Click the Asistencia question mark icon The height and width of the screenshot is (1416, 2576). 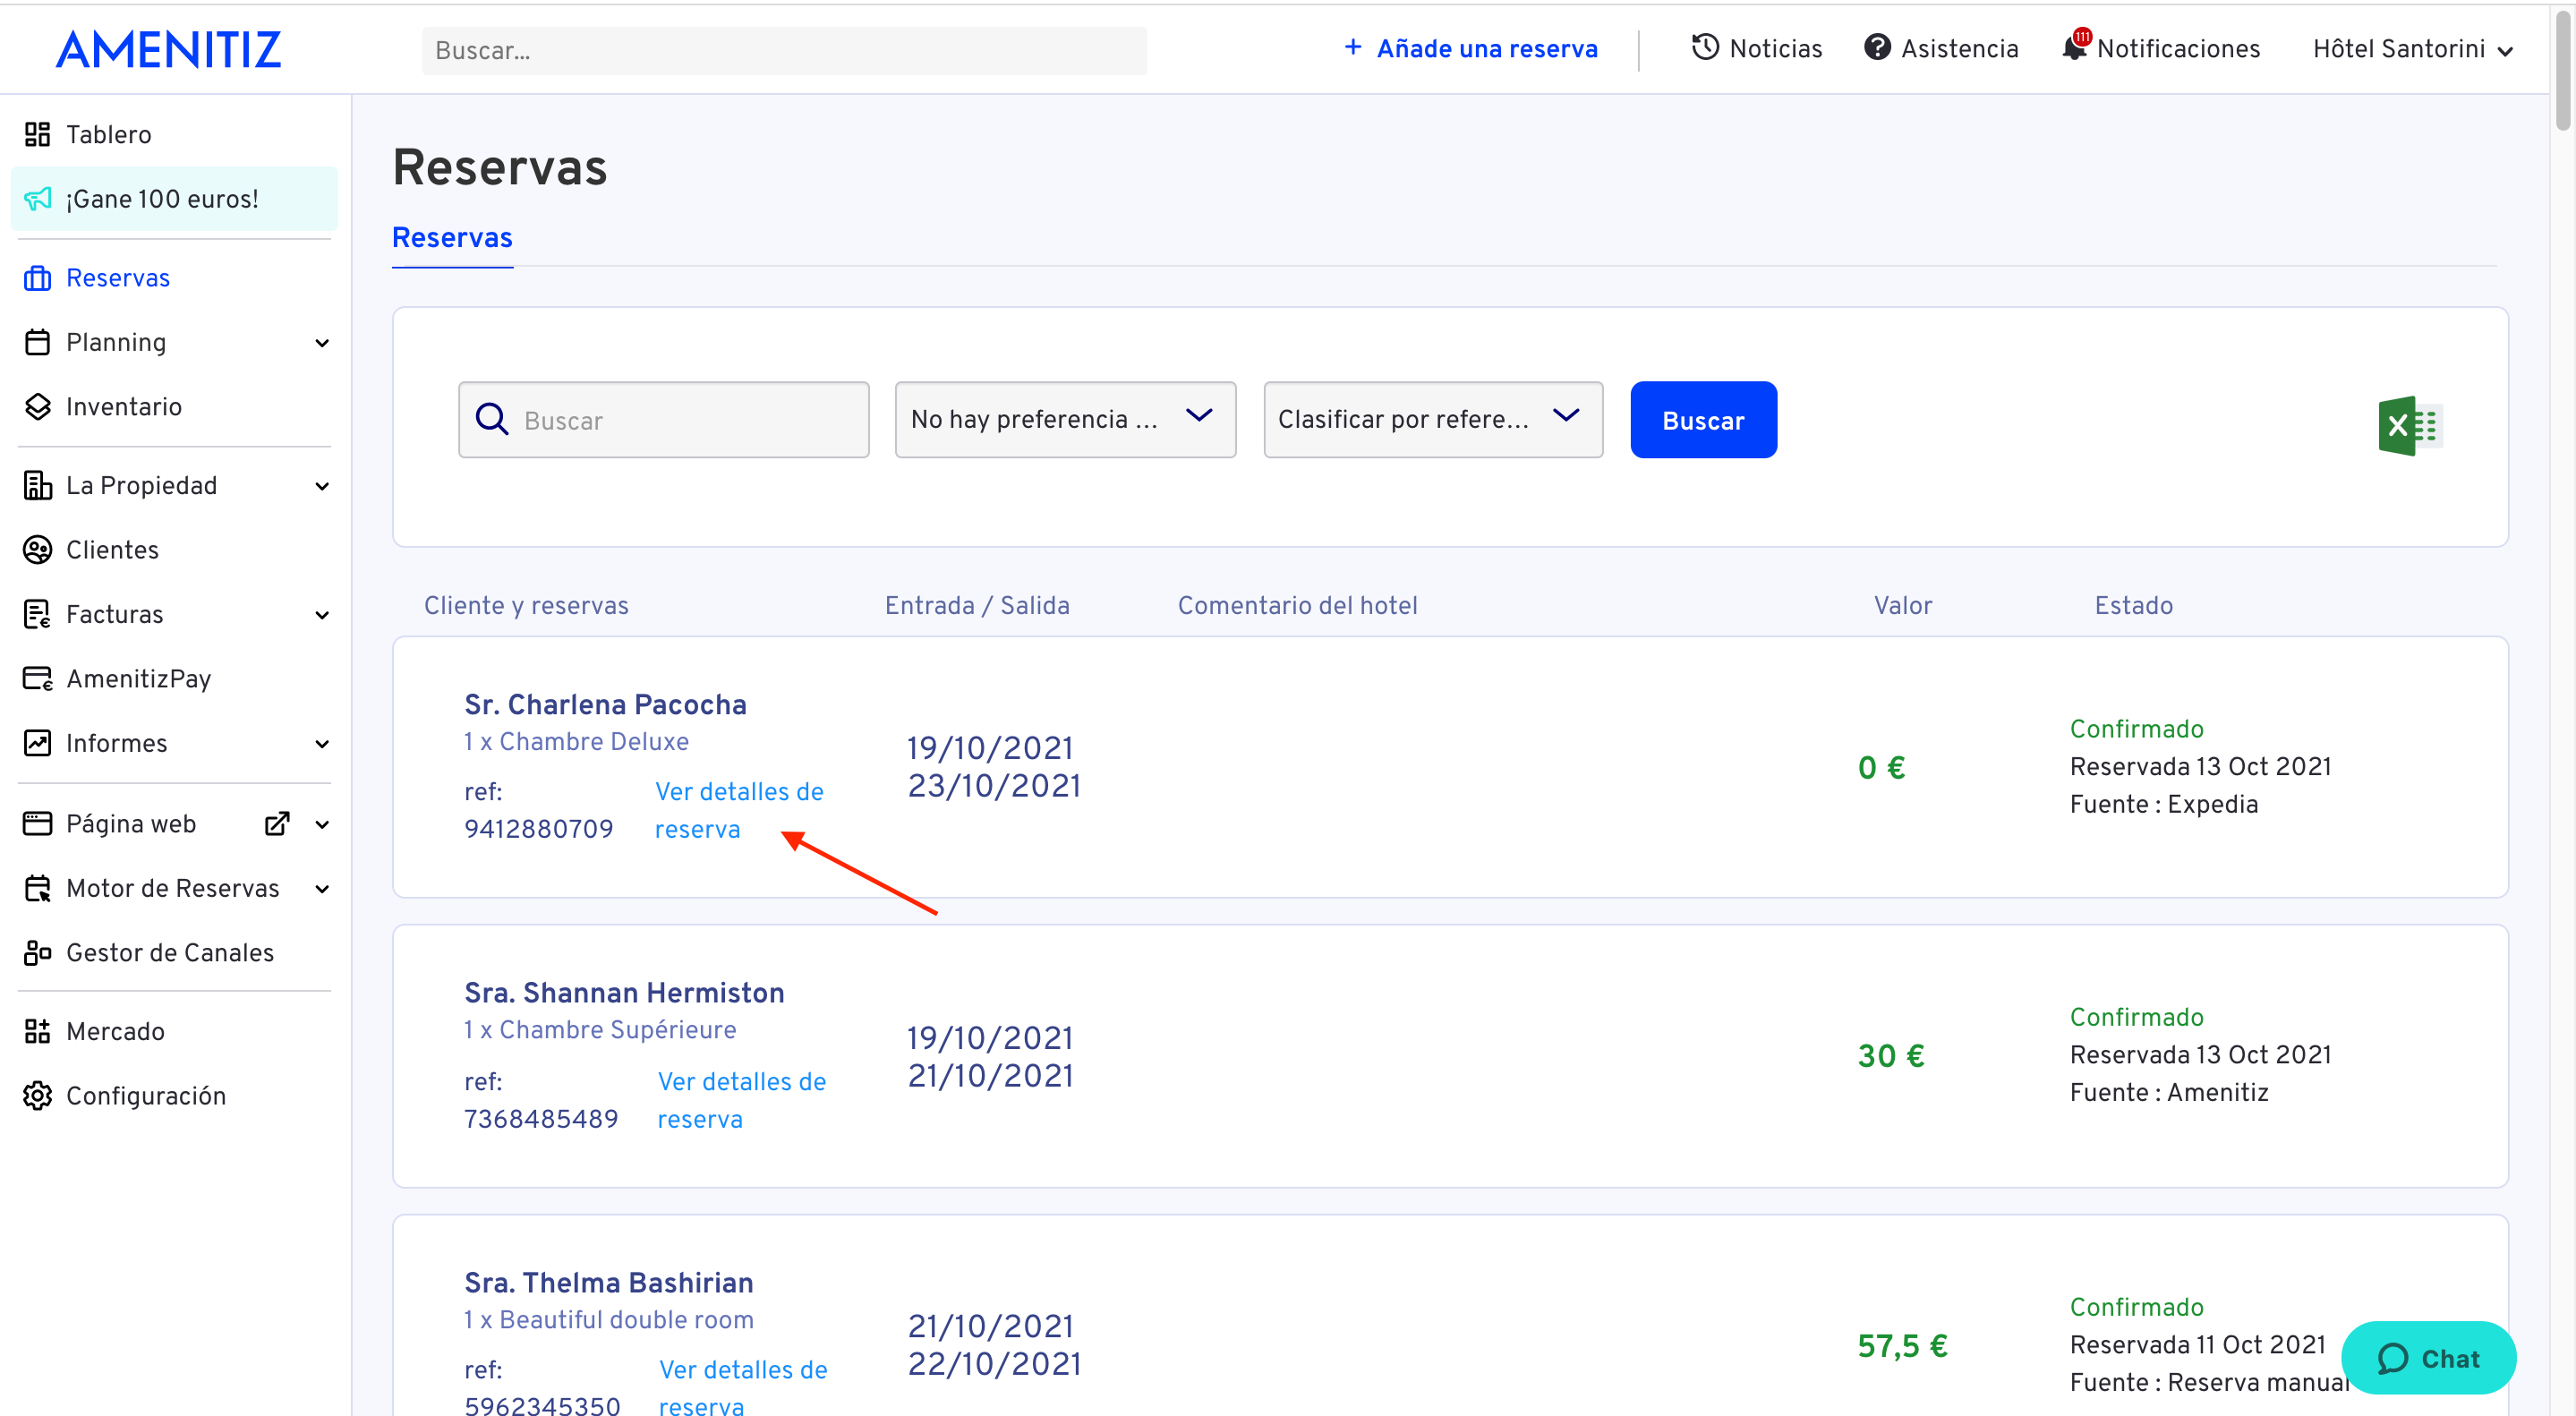point(1877,47)
